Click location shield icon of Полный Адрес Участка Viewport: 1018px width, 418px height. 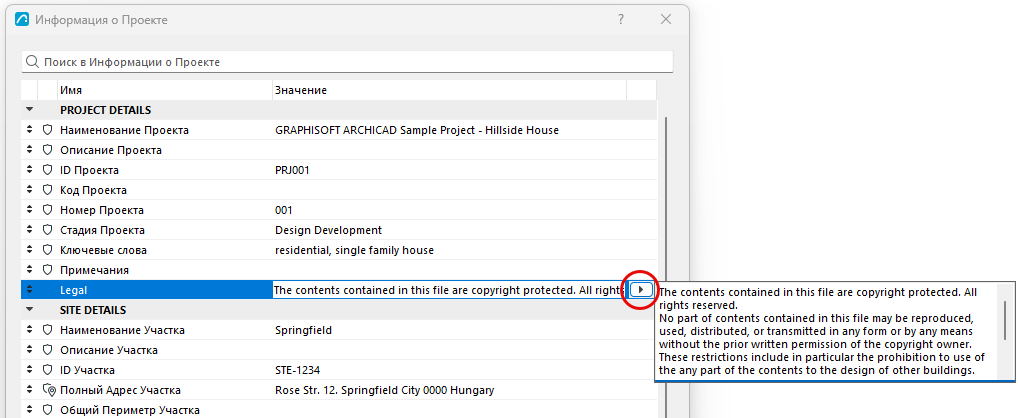pyautogui.click(x=49, y=390)
